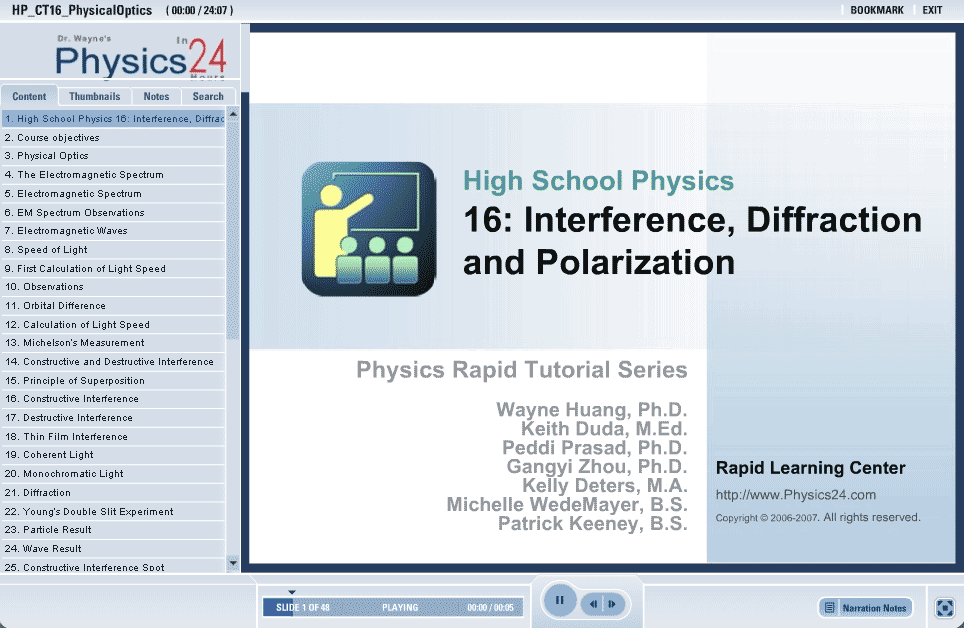Open the Search tab
Screen dimensions: 964x628
208,97
